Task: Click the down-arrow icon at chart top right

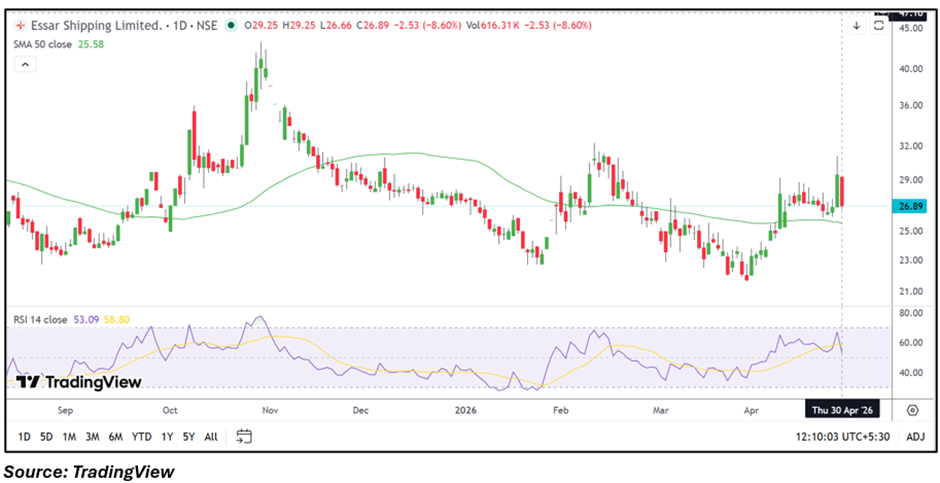Action: click(857, 25)
